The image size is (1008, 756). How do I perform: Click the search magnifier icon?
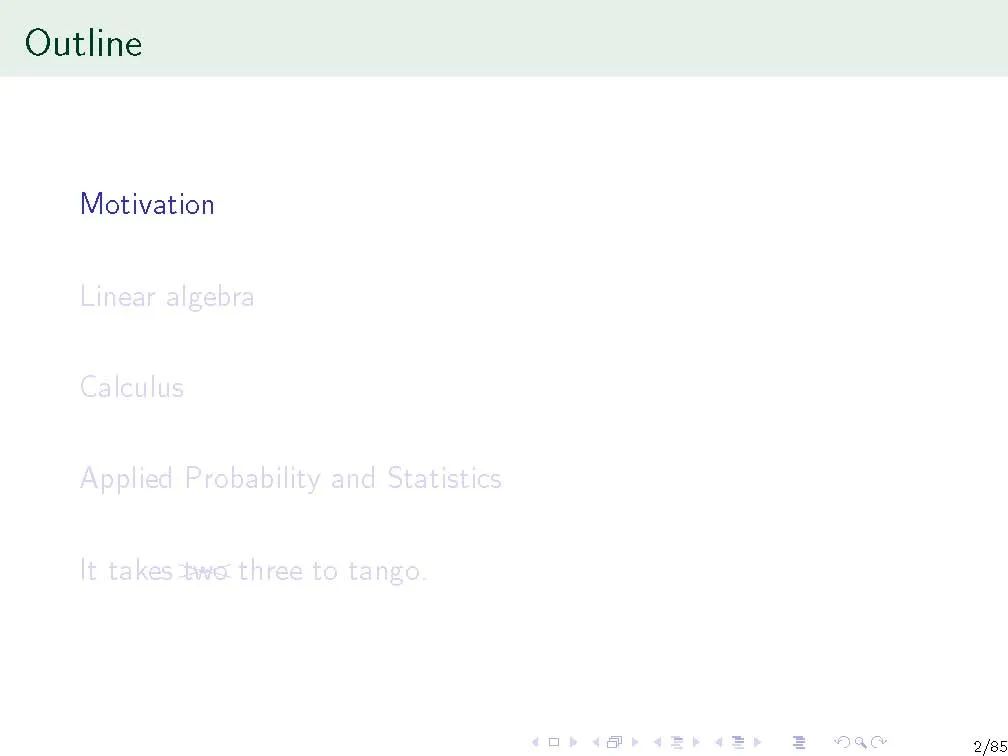[x=859, y=742]
